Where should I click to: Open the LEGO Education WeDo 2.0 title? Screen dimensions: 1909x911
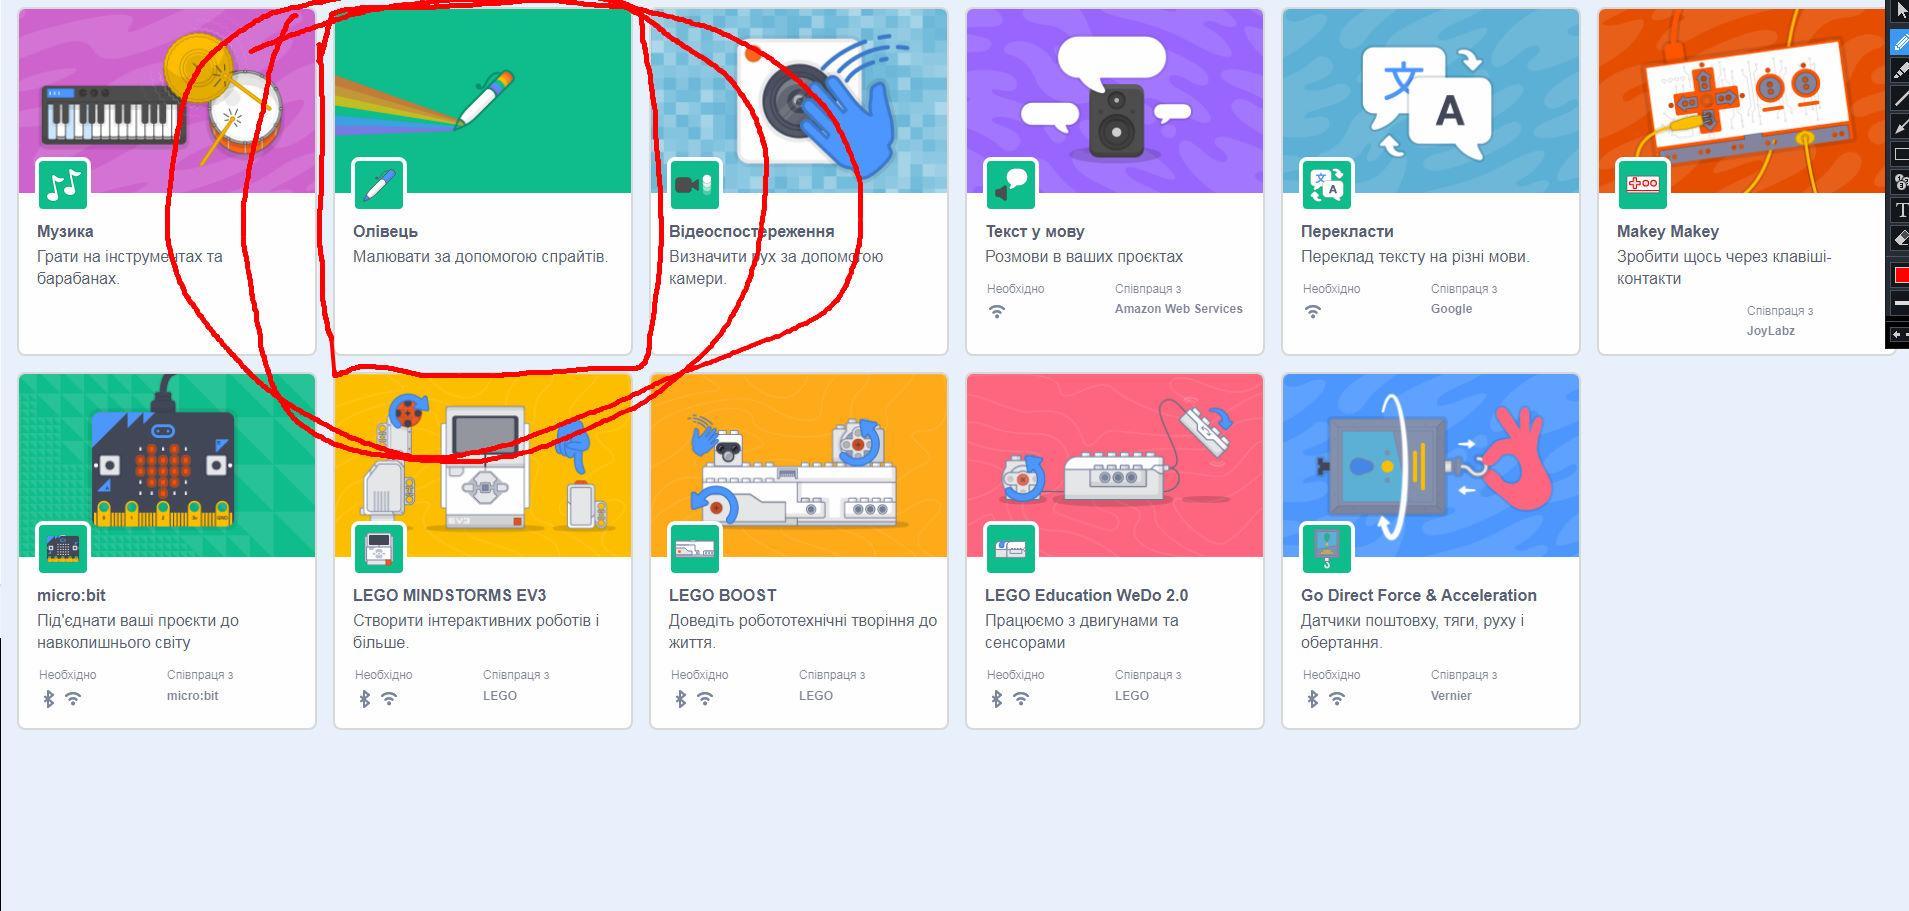[1086, 595]
